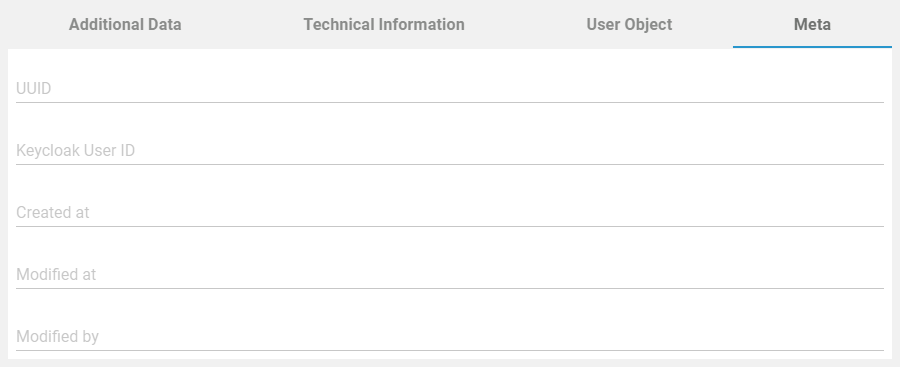Click the blue indicator under Meta tab

coord(812,47)
